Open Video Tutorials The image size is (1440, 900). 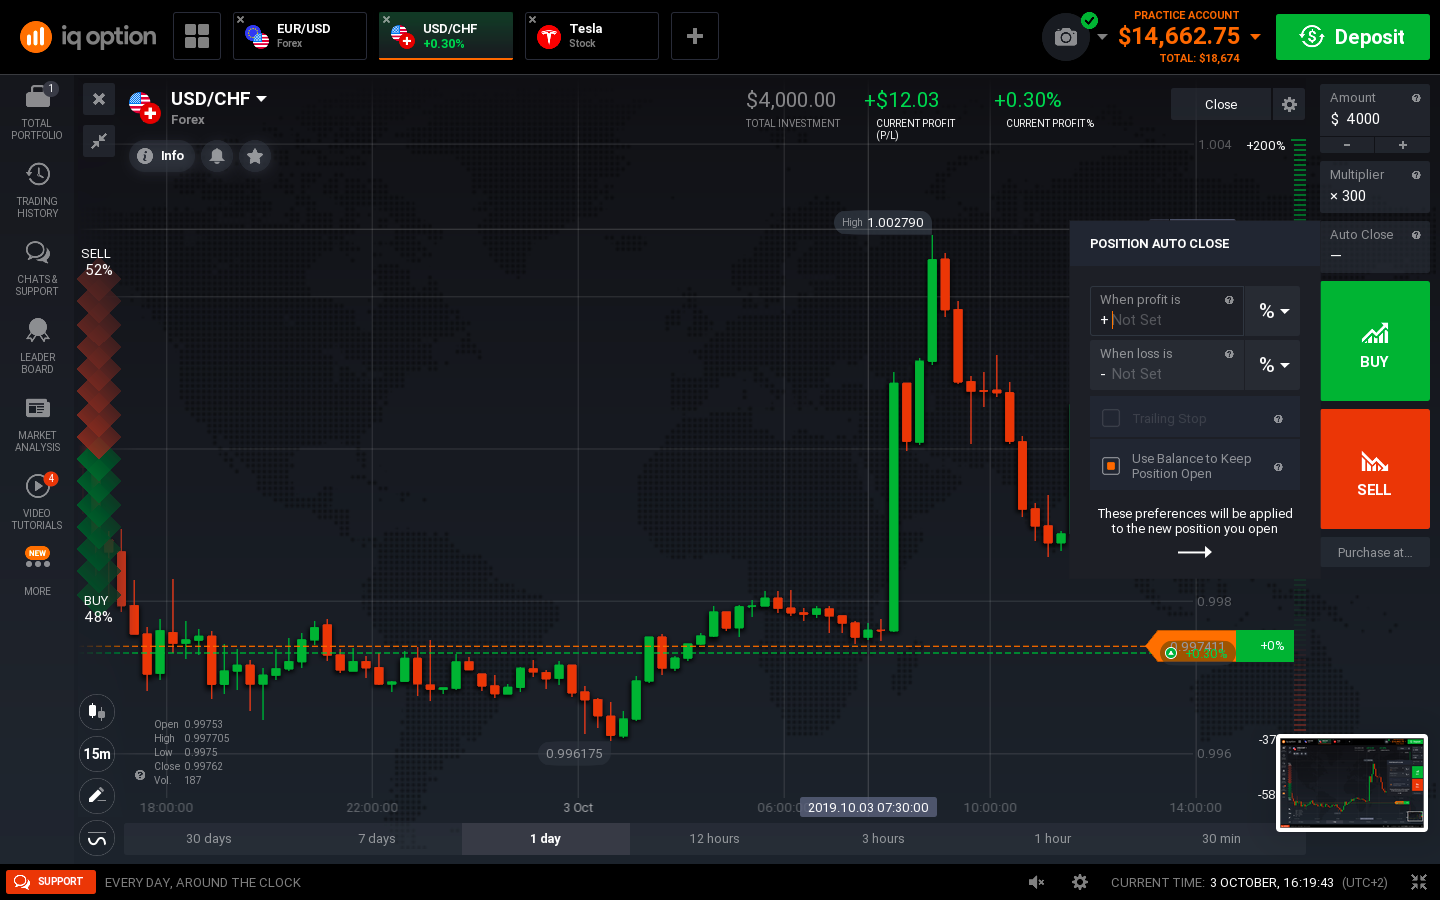click(x=37, y=502)
